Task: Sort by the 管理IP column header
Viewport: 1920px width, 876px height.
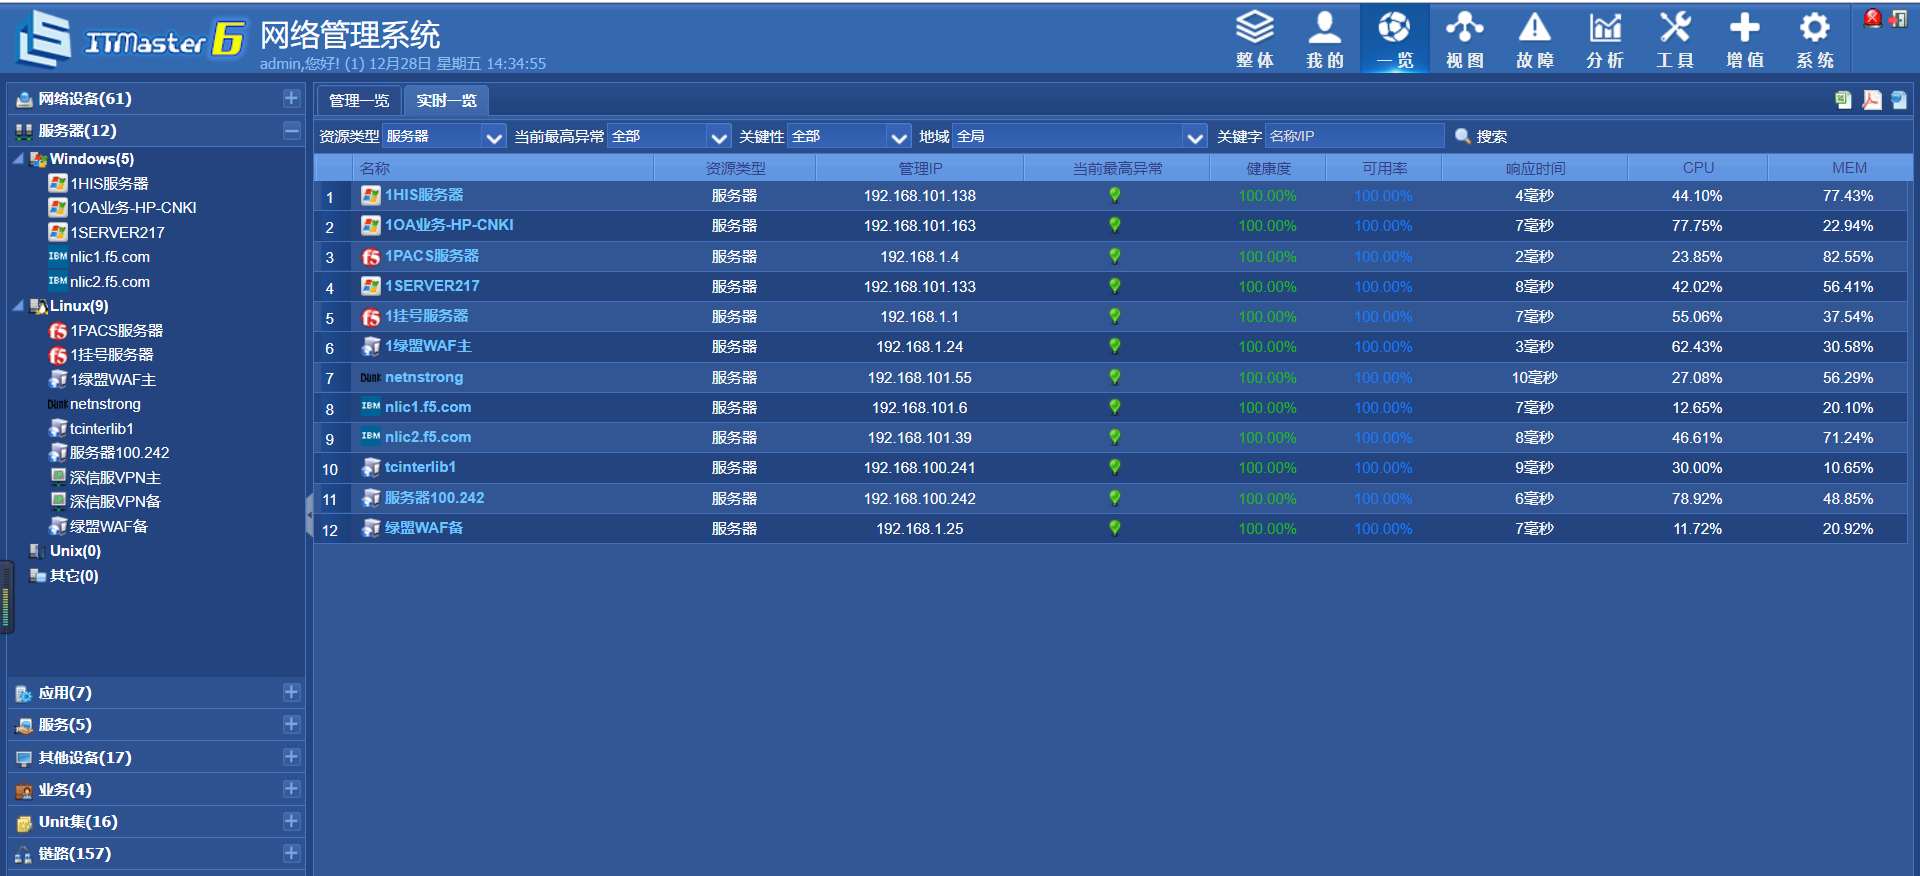Action: tap(920, 168)
